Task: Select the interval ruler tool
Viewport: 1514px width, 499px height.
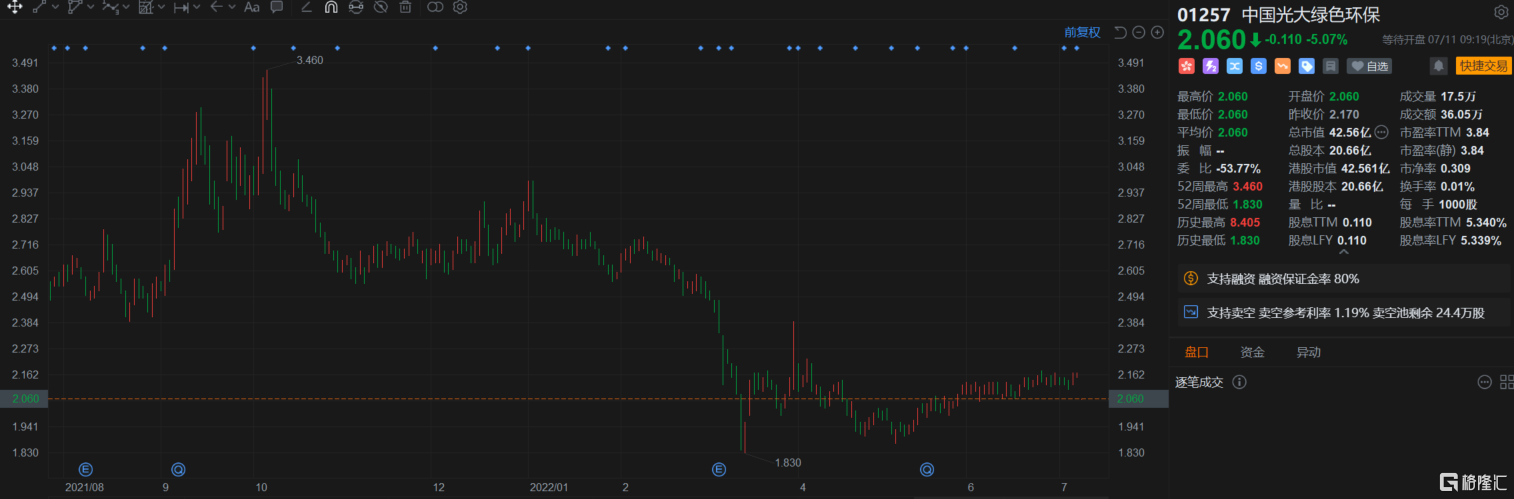Action: pyautogui.click(x=181, y=7)
